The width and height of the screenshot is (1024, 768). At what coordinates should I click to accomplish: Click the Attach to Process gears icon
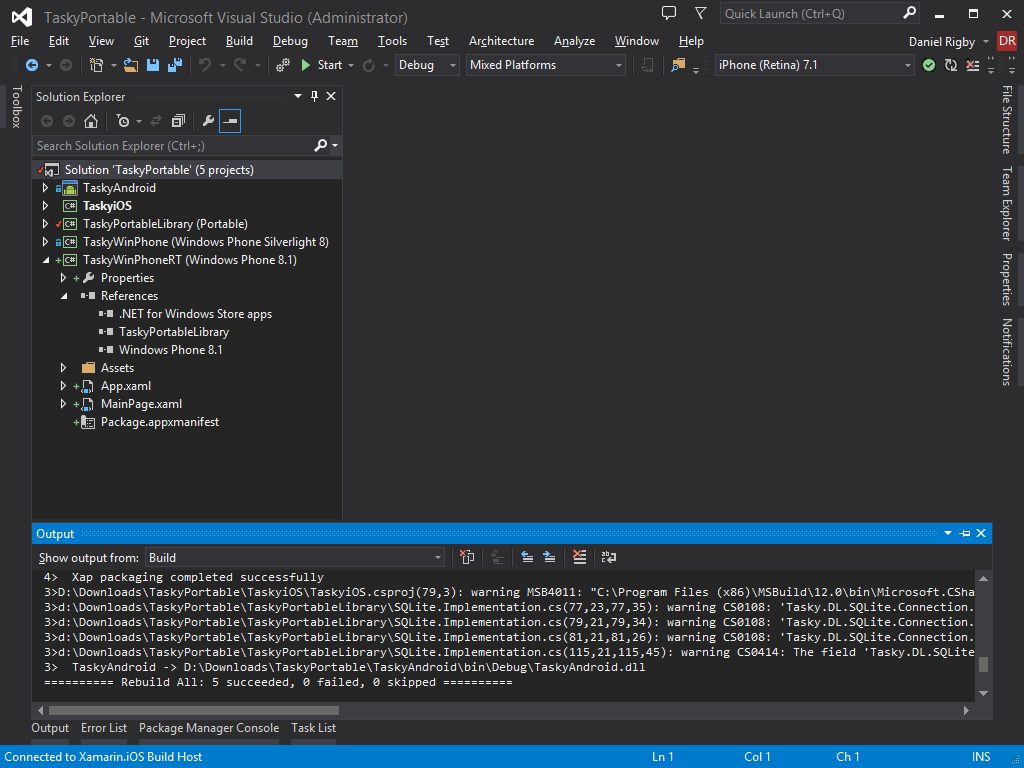(x=283, y=65)
